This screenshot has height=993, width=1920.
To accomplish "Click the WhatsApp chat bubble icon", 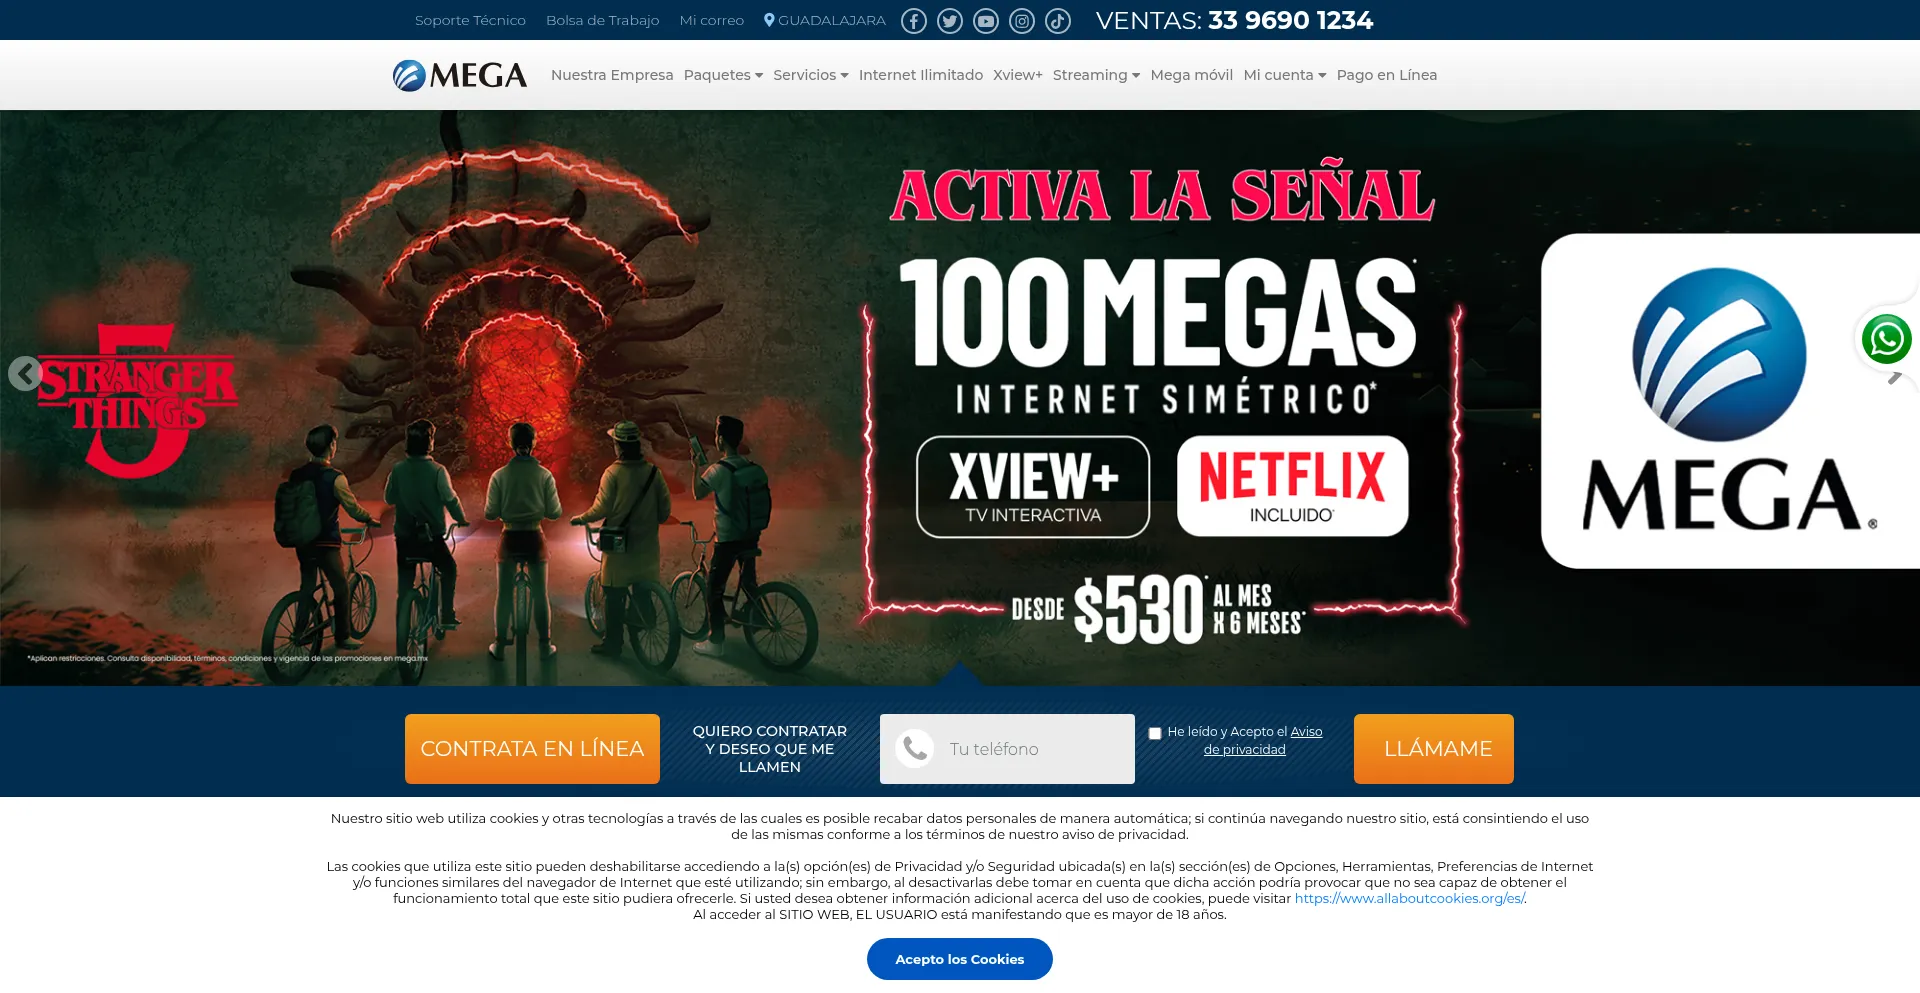I will pyautogui.click(x=1886, y=340).
